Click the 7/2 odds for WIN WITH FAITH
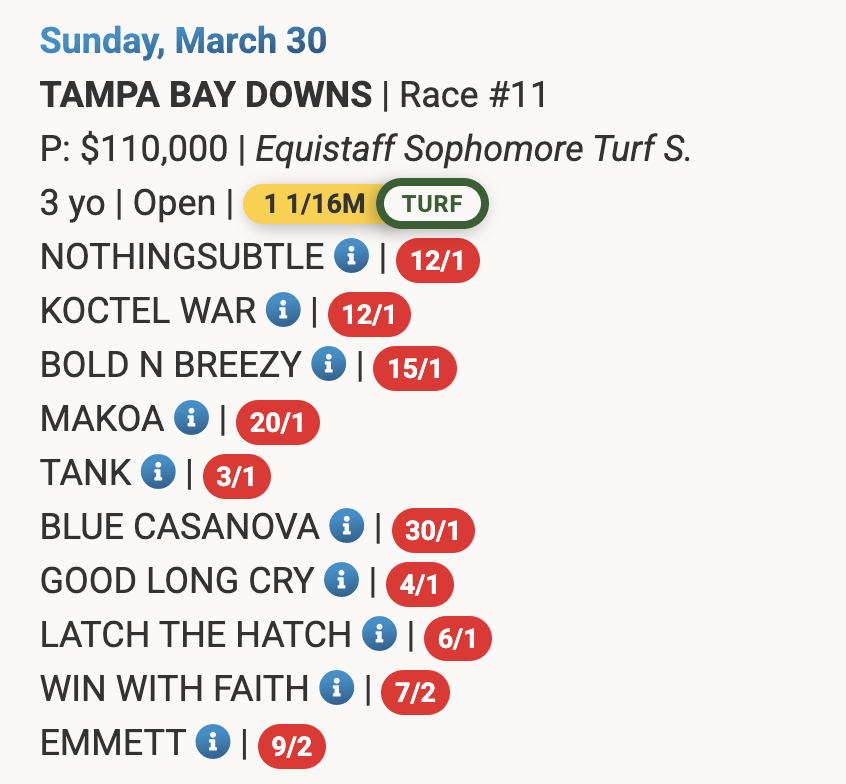Image resolution: width=846 pixels, height=784 pixels. (x=416, y=692)
